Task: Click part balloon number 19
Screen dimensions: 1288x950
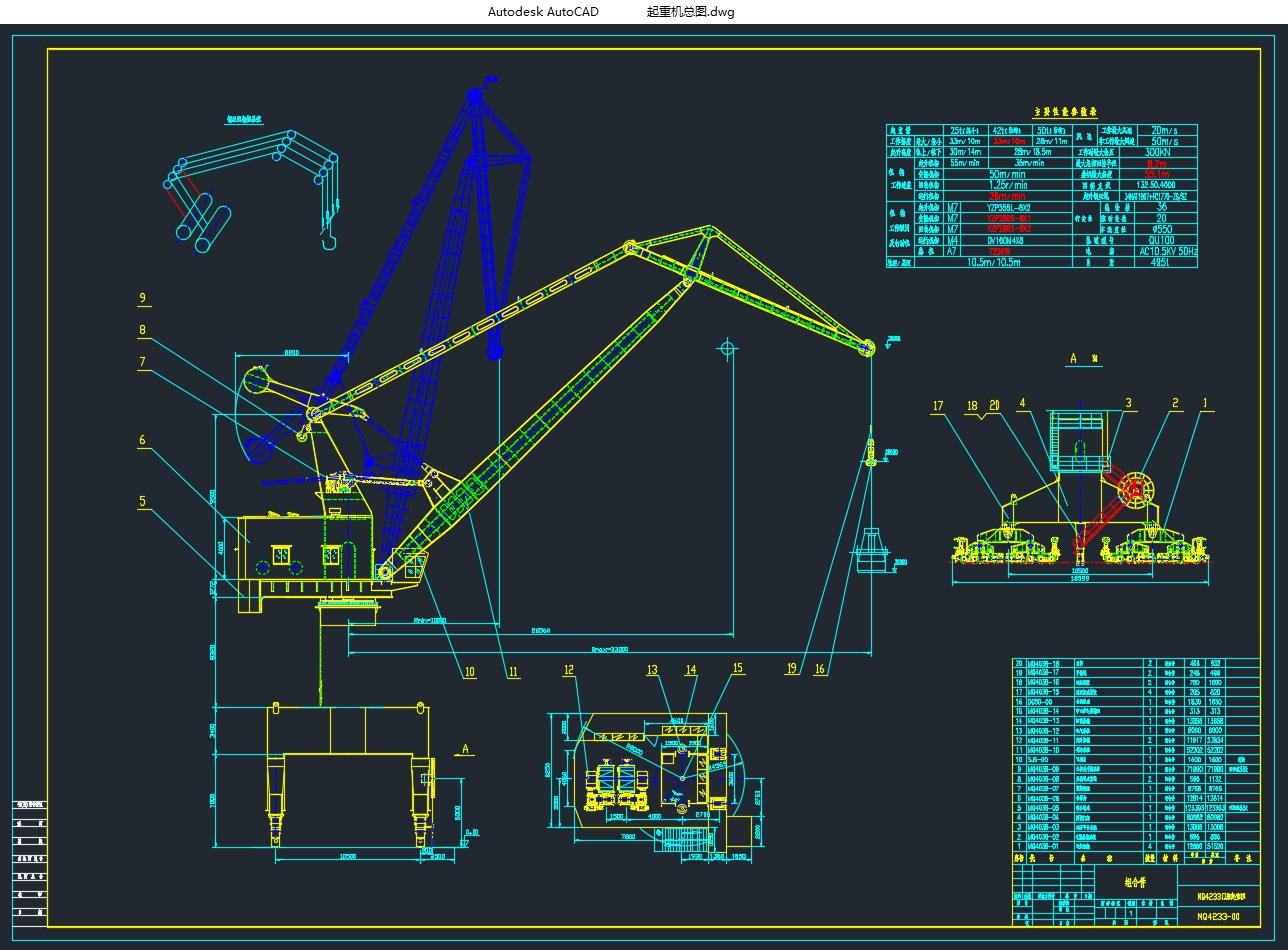Action: coord(792,670)
